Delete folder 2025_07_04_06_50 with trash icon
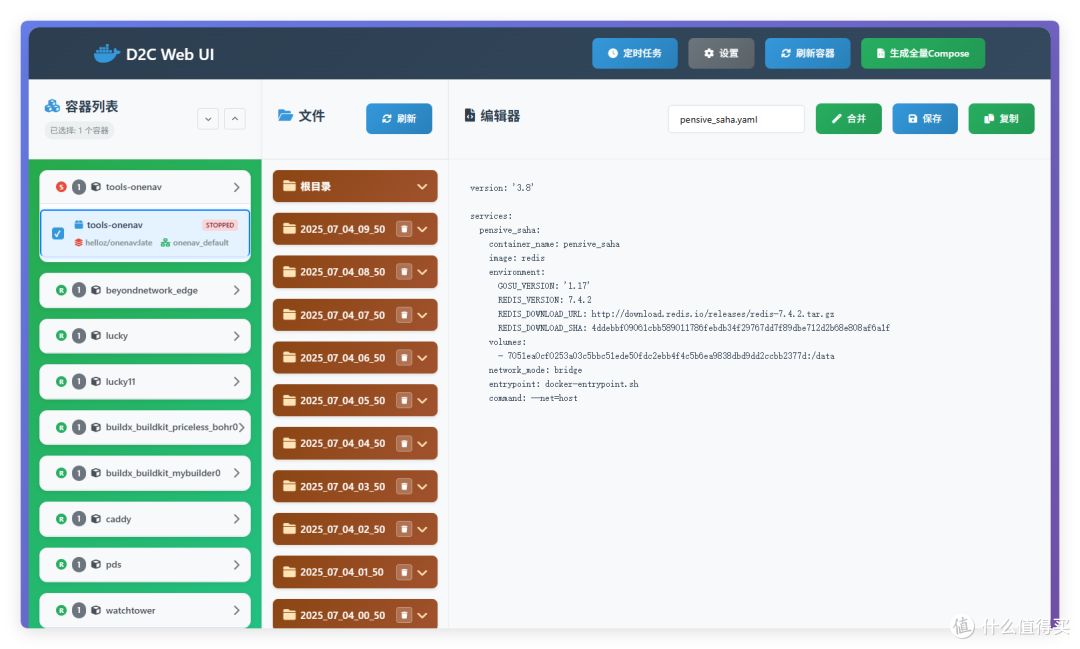Image resolution: width=1080 pixels, height=649 pixels. (404, 358)
